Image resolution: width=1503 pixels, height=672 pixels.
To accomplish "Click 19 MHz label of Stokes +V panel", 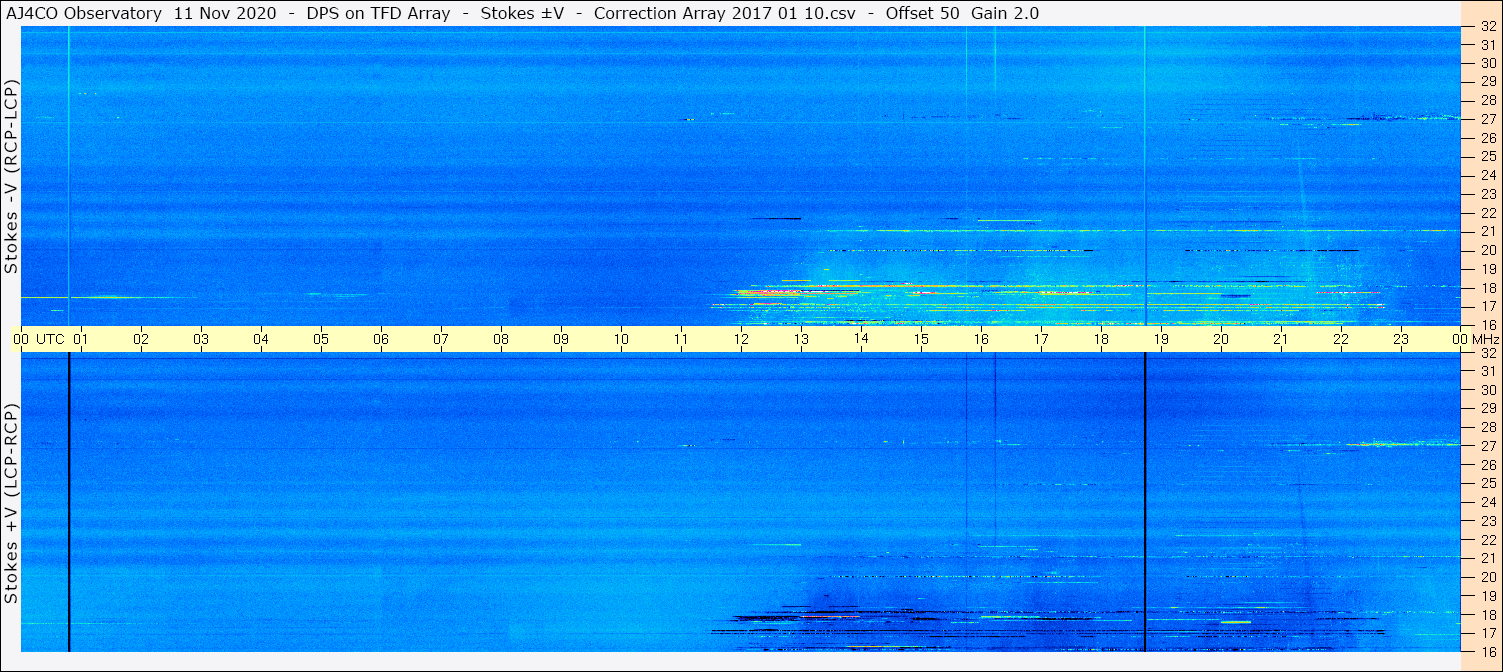I will 1488,595.
